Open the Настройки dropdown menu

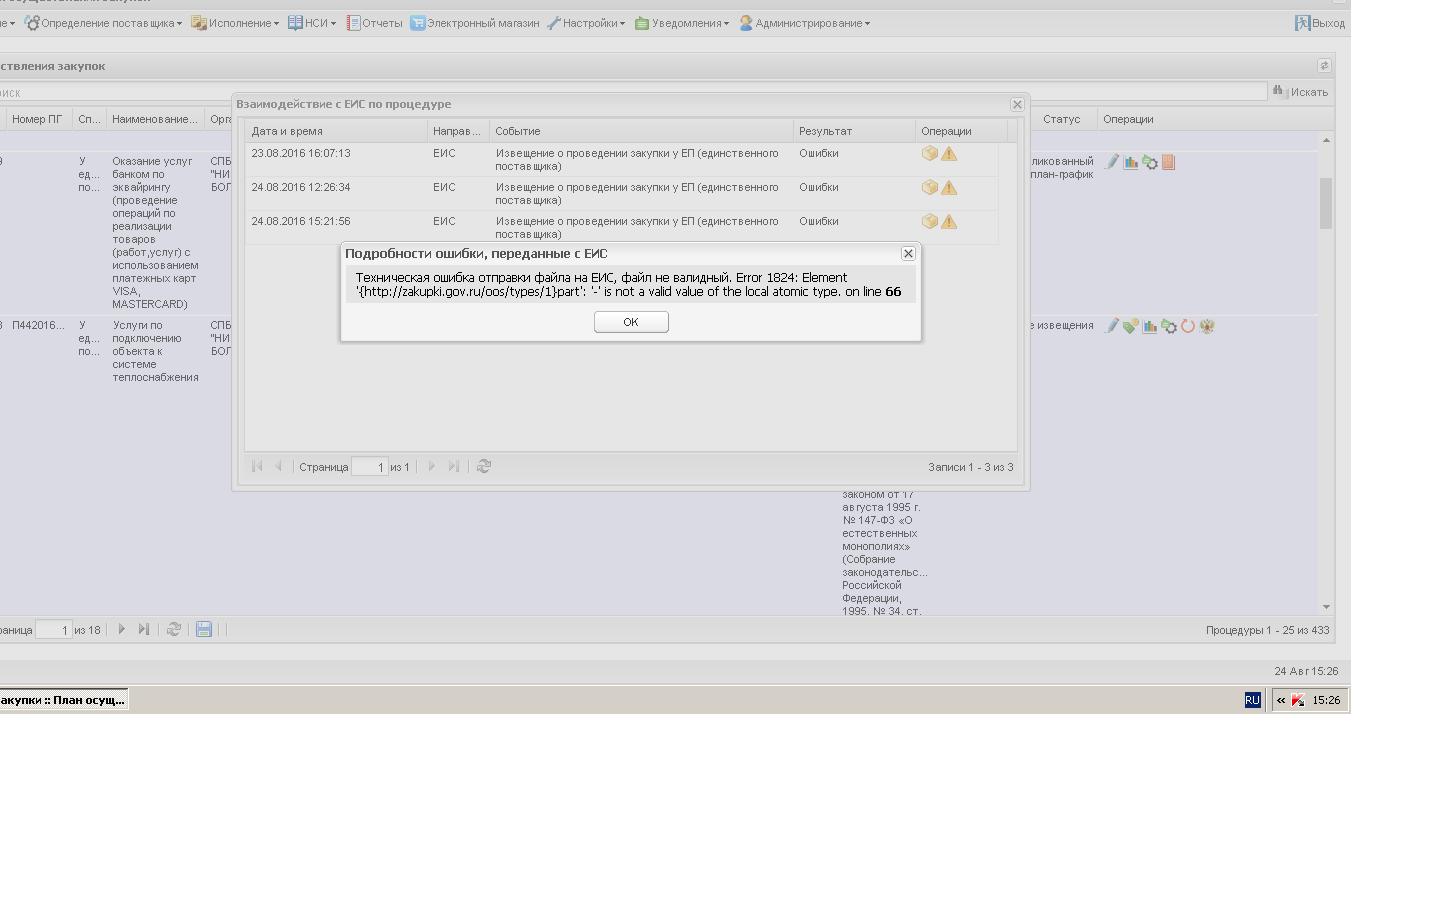586,23
